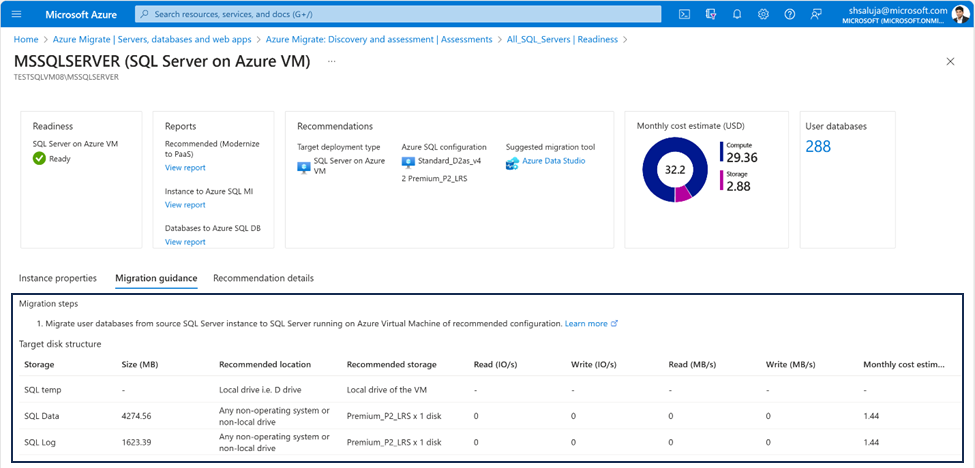
Task: View report for Databases to Azure SQL DB
Action: 185,242
